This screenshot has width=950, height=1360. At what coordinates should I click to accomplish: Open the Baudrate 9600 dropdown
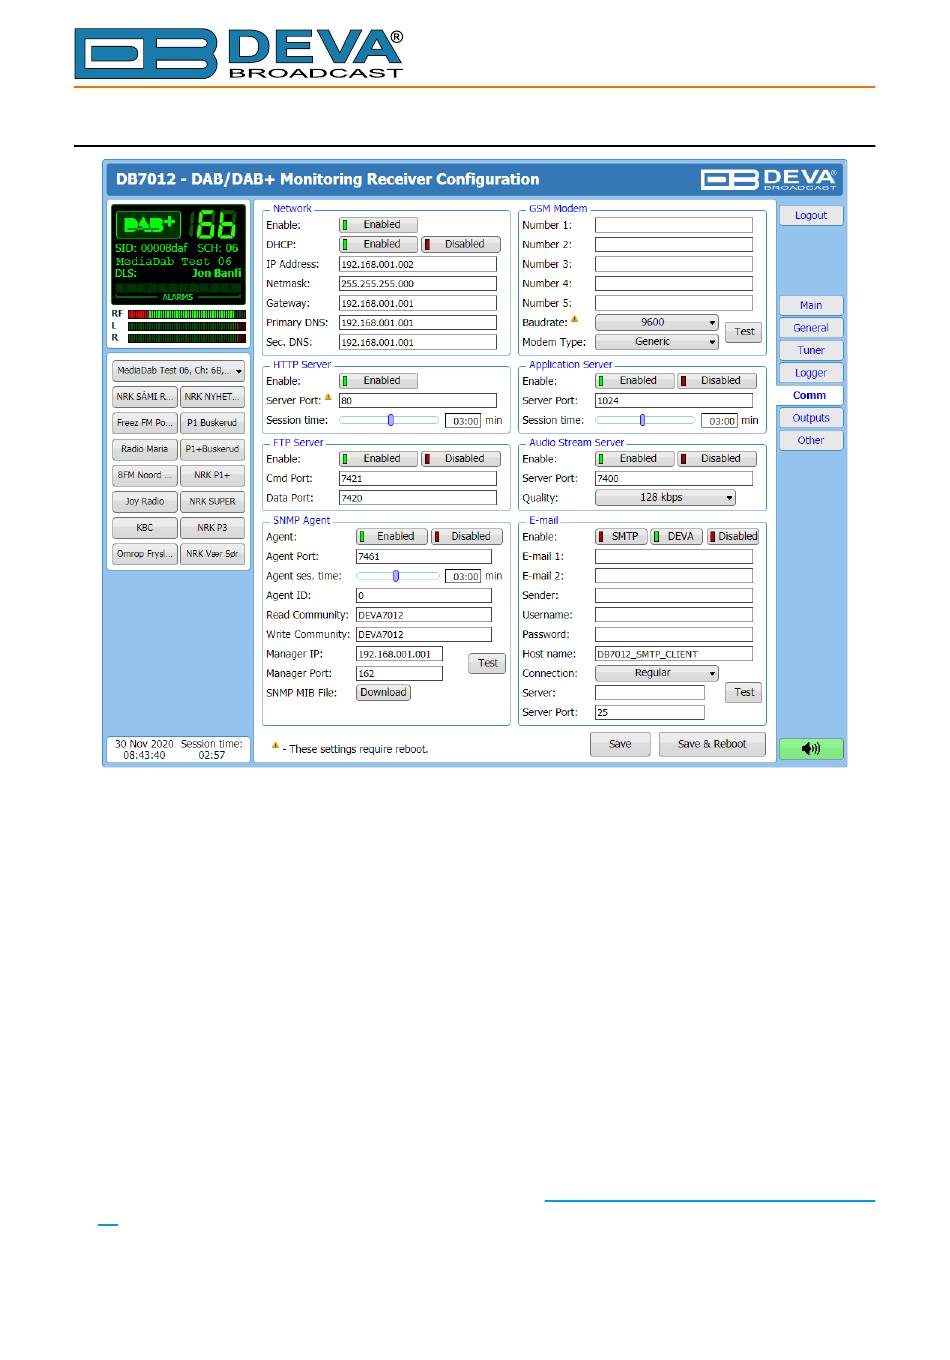[657, 322]
